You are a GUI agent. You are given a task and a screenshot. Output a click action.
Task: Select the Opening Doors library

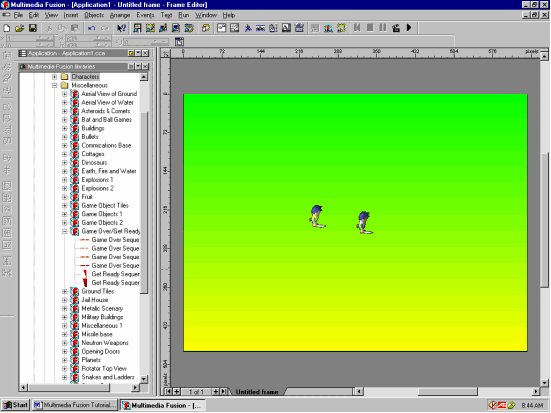pos(101,351)
